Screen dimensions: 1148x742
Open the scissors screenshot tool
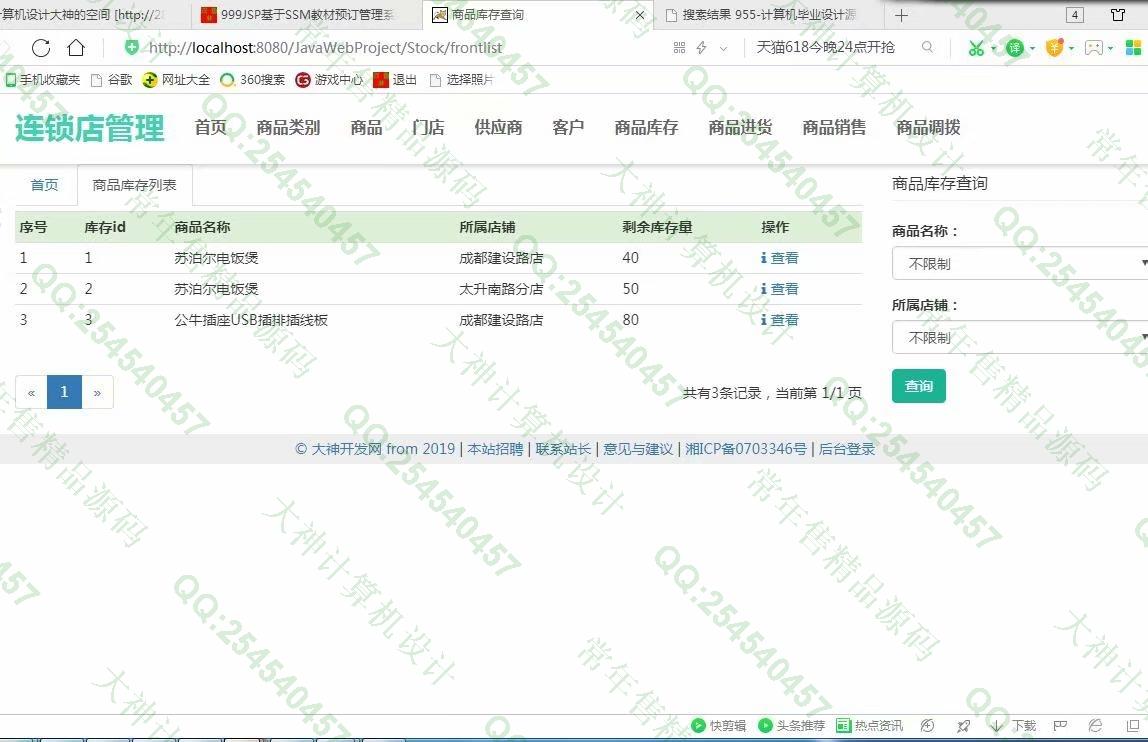coord(976,48)
